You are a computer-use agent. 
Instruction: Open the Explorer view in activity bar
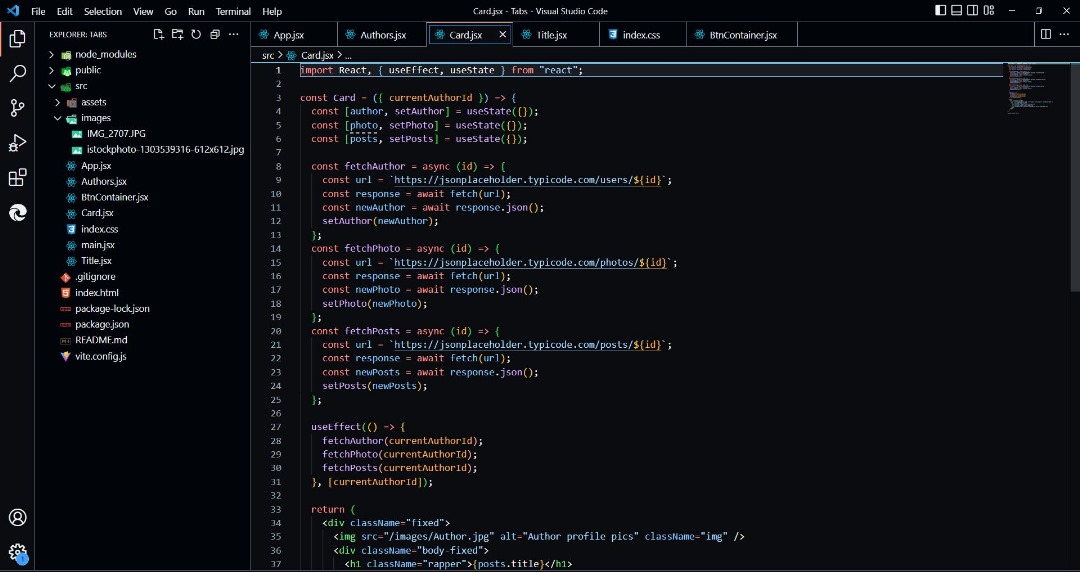click(17, 39)
